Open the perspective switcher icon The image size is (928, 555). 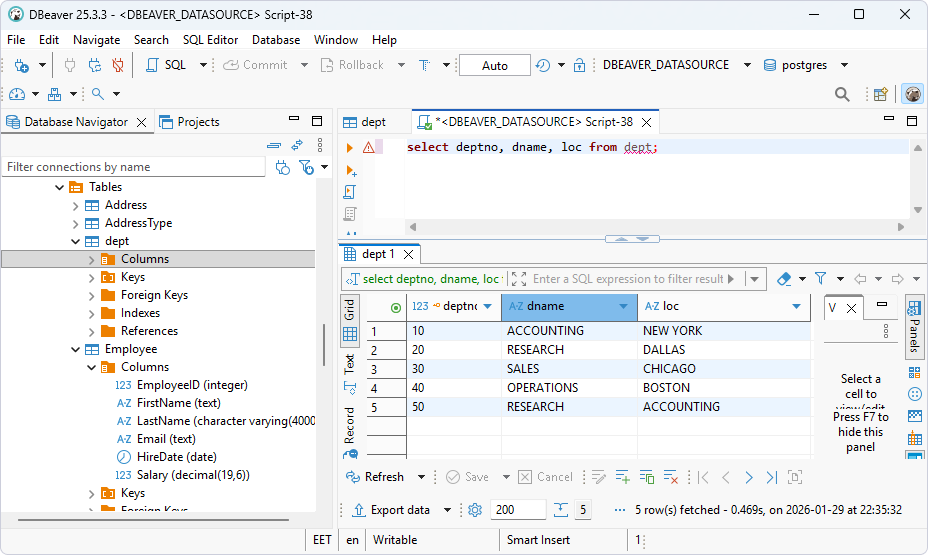(x=881, y=94)
